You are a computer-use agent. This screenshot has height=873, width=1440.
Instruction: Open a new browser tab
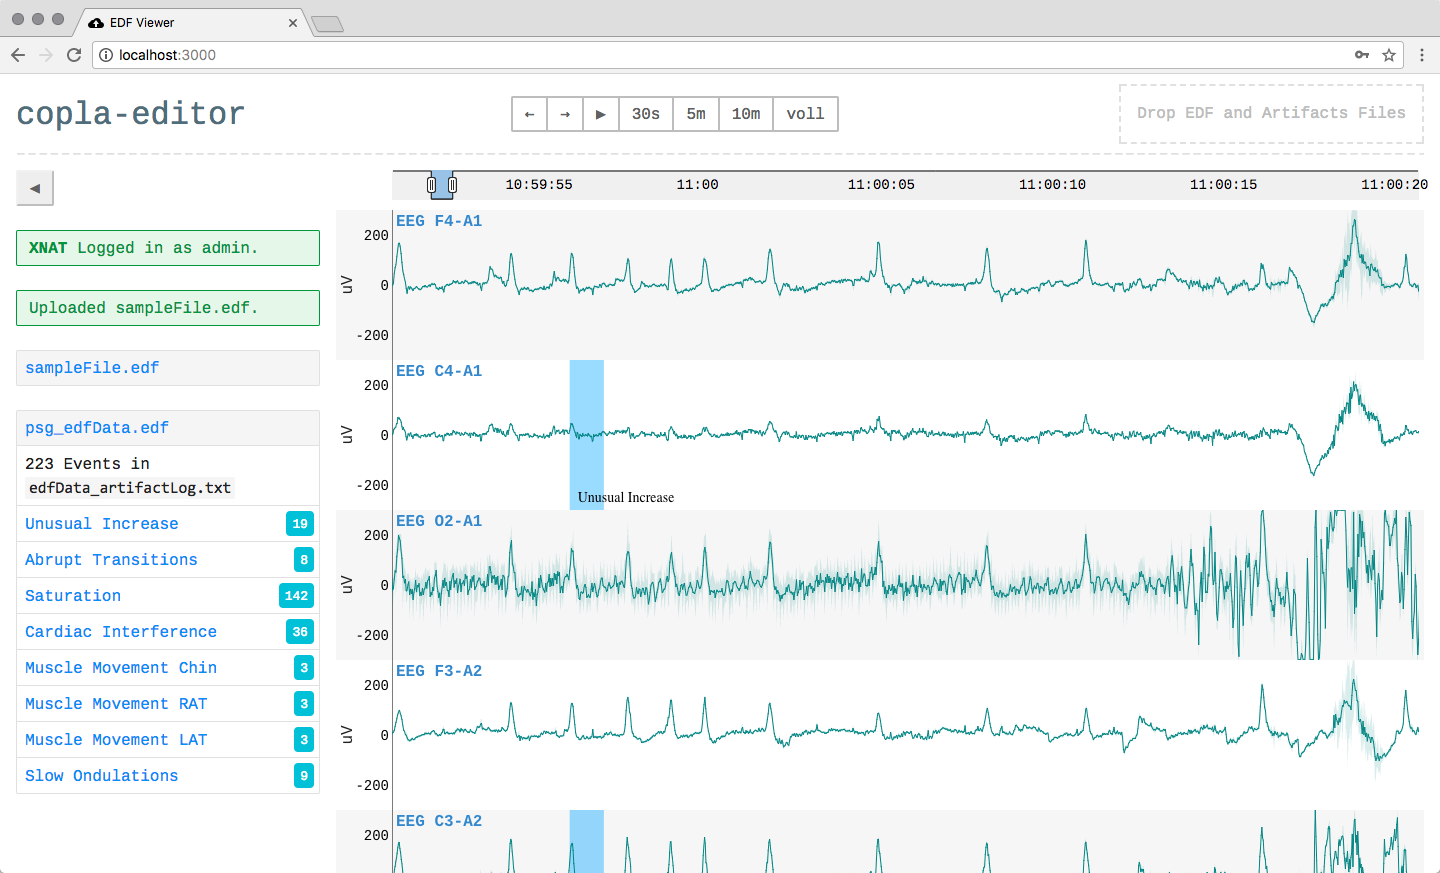pyautogui.click(x=327, y=24)
